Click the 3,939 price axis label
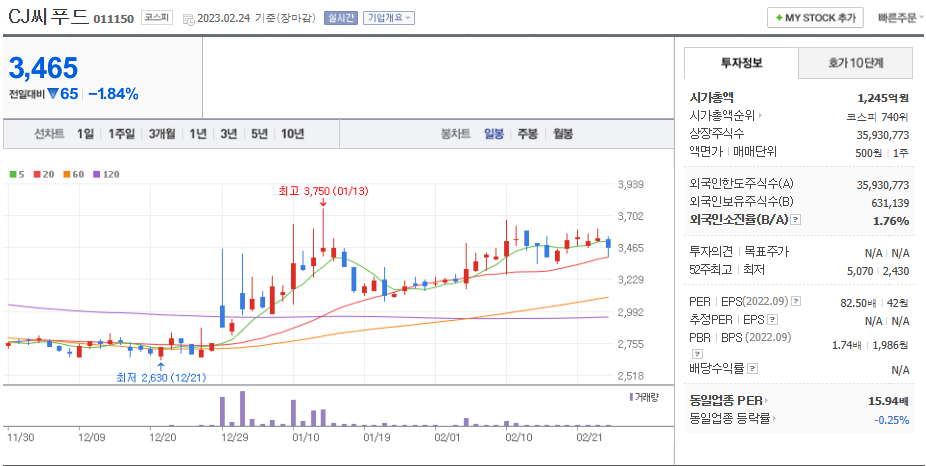 pyautogui.click(x=630, y=184)
